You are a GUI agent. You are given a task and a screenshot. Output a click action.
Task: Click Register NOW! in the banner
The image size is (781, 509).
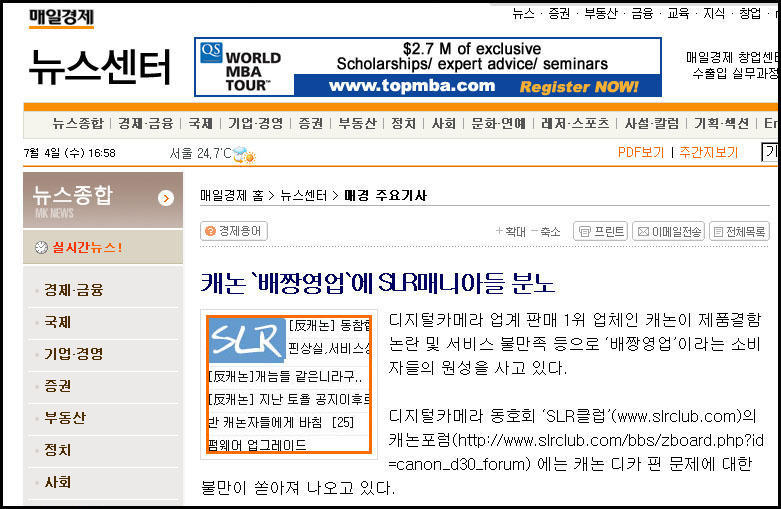pyautogui.click(x=579, y=87)
